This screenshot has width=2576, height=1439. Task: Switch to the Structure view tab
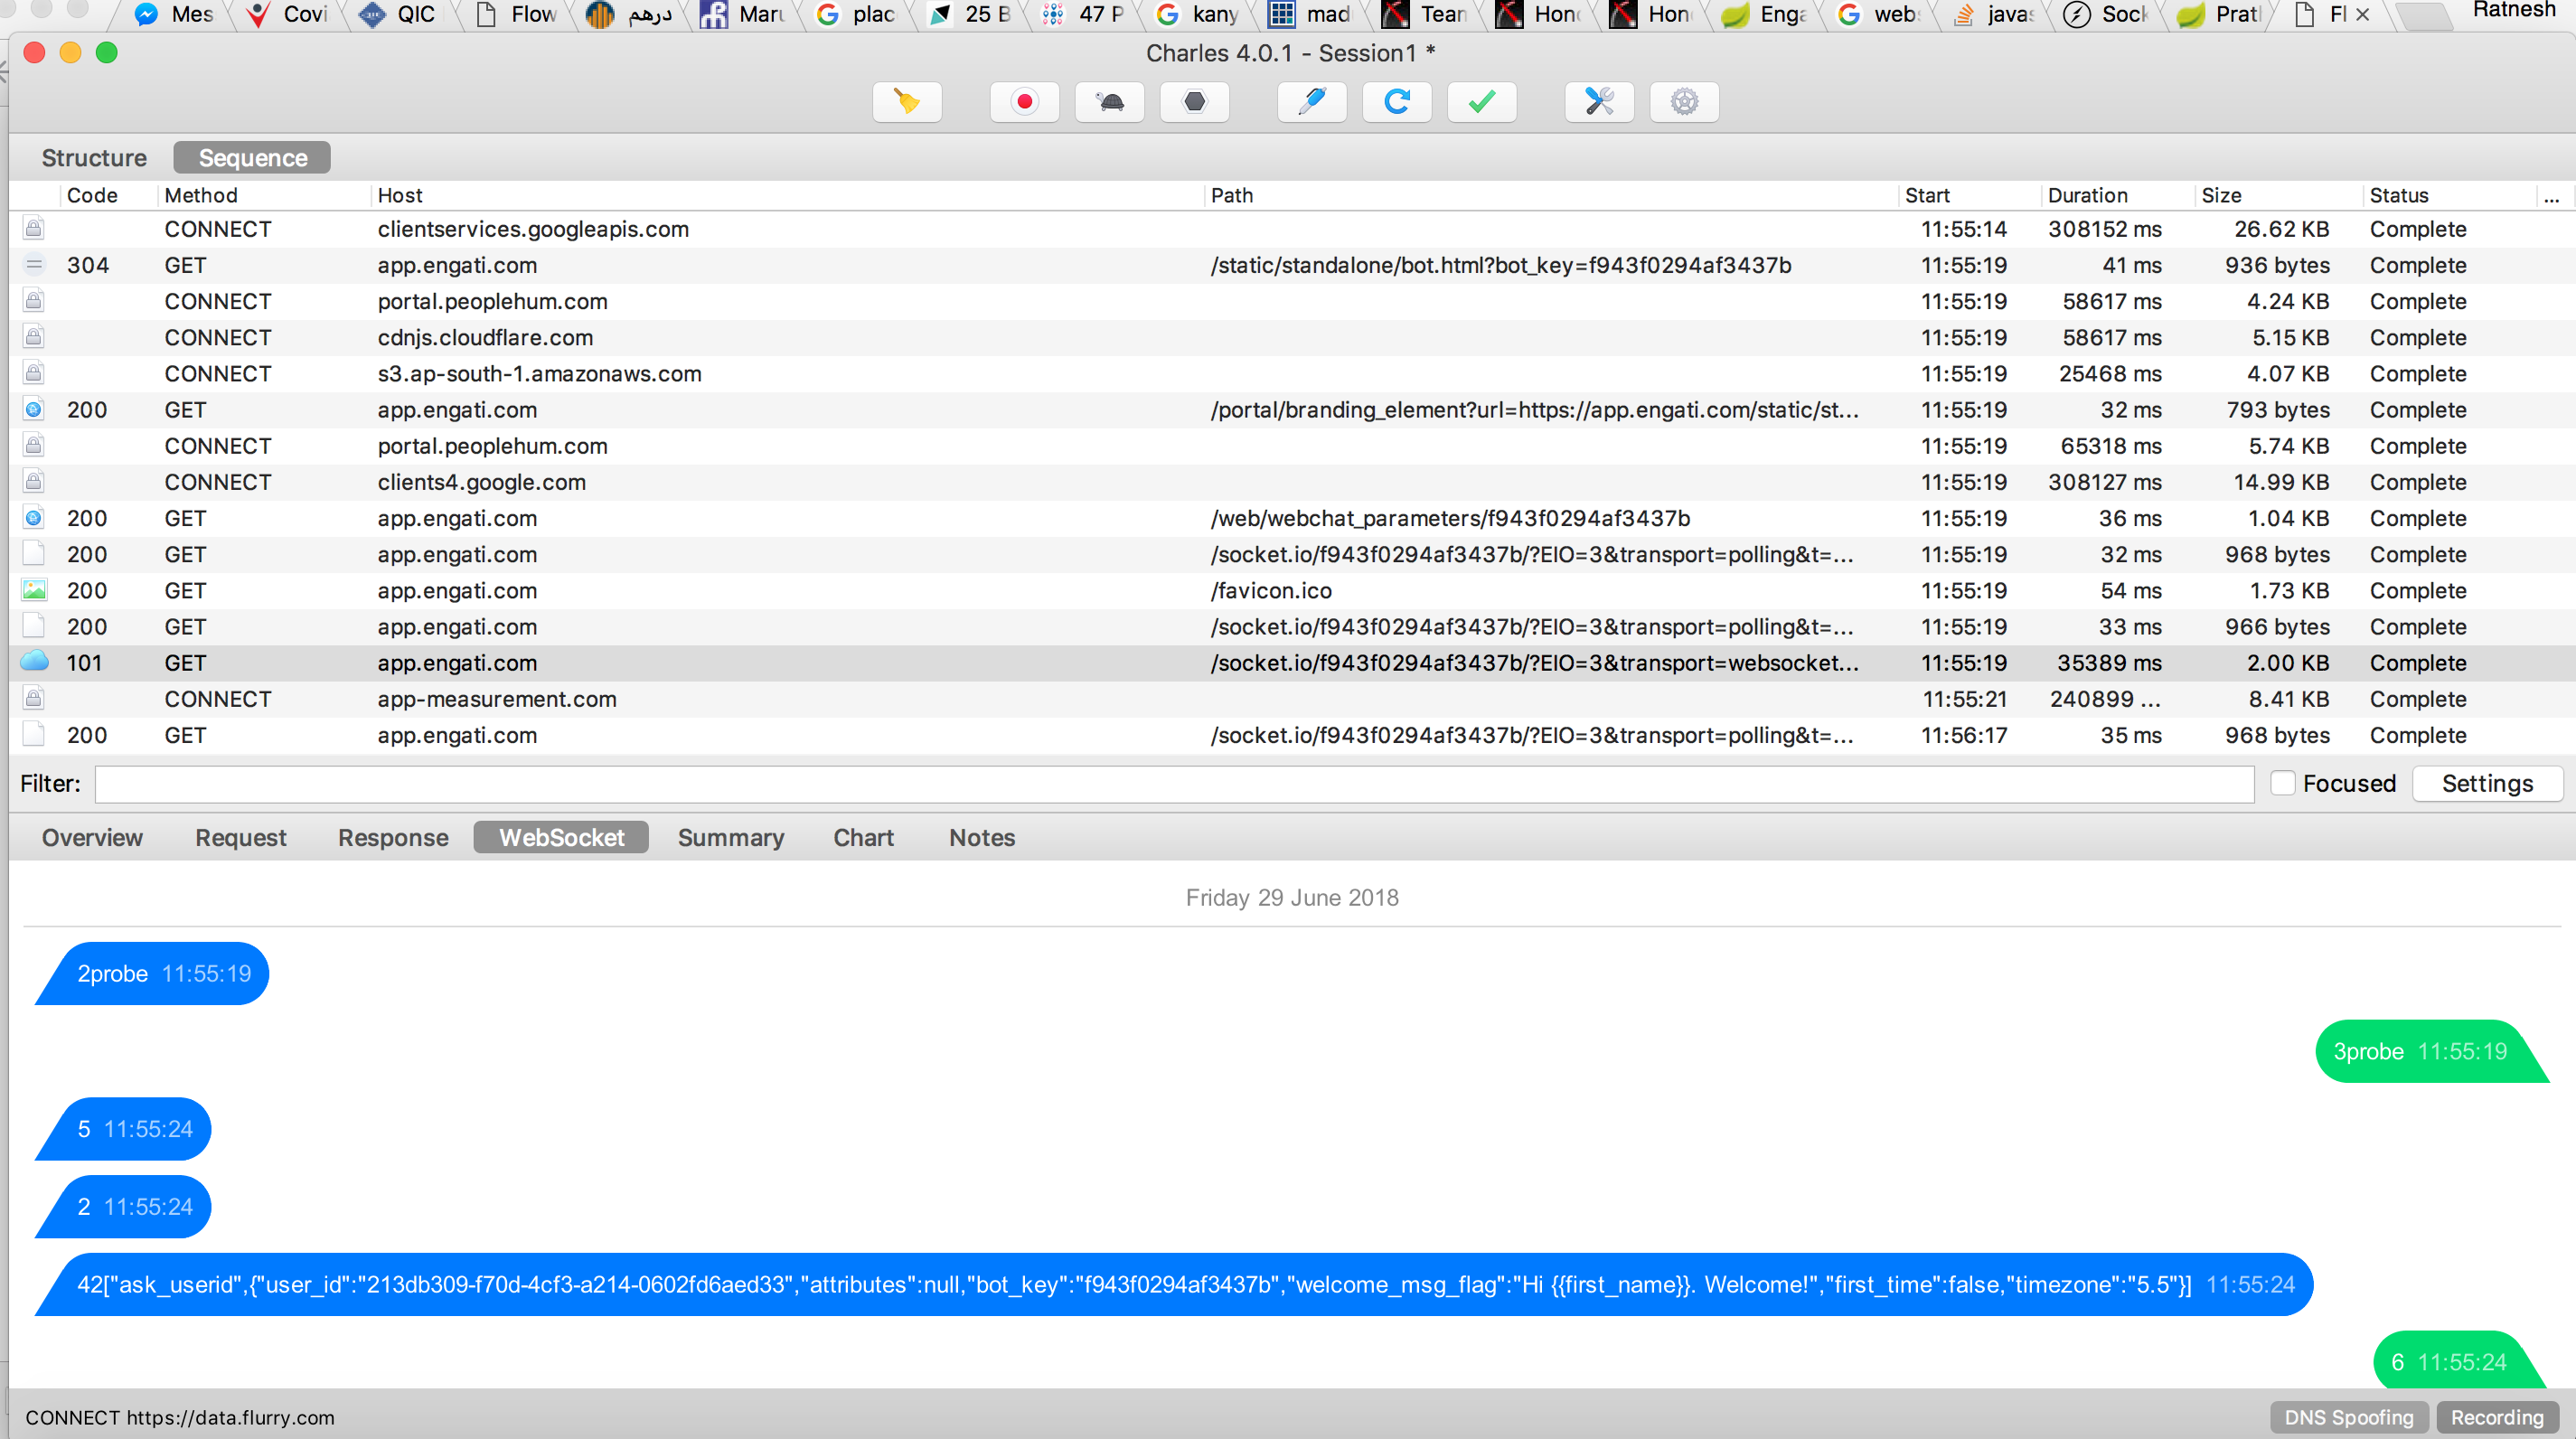(94, 158)
